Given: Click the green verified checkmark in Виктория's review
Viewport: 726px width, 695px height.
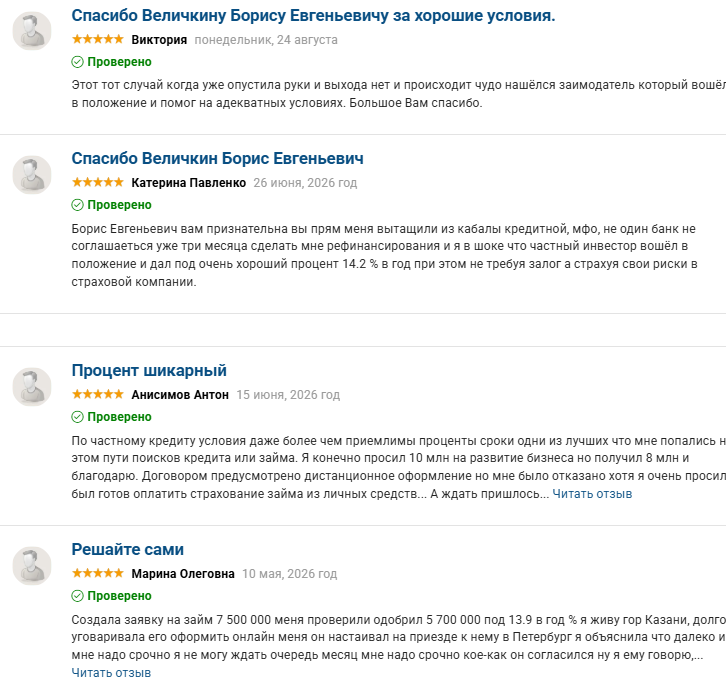Looking at the screenshot, I should [77, 62].
